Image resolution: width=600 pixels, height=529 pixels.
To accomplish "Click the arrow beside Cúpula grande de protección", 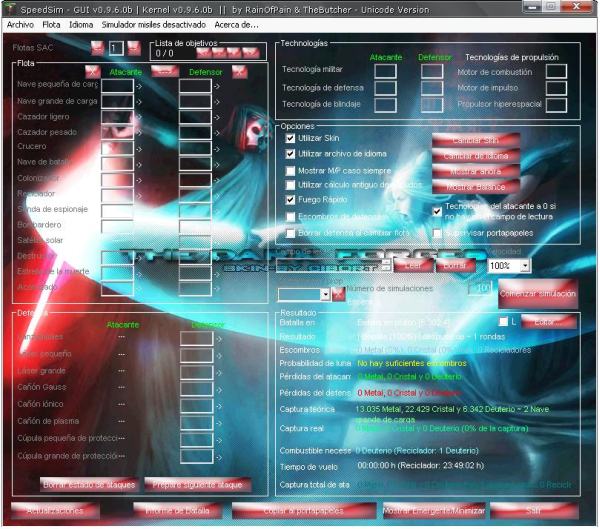I will point(219,457).
